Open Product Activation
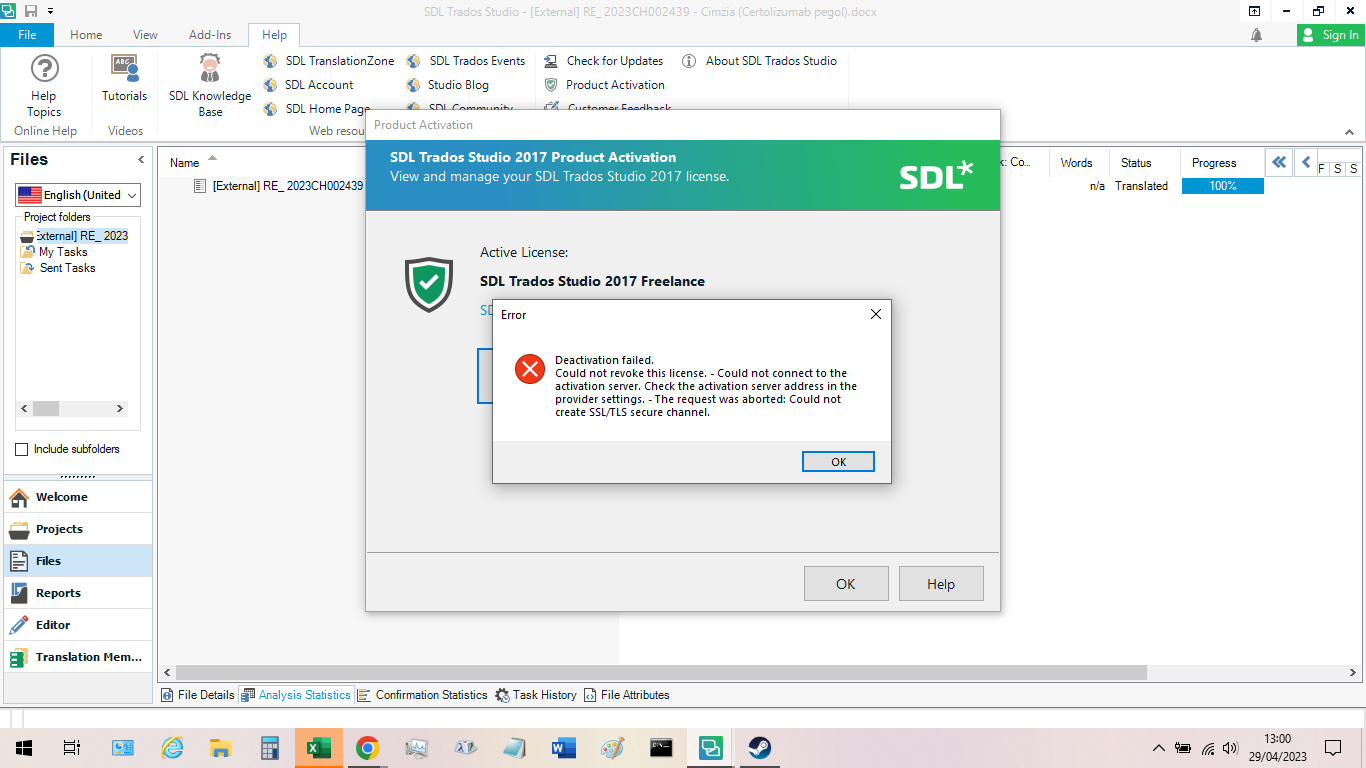1366x768 pixels. point(613,85)
